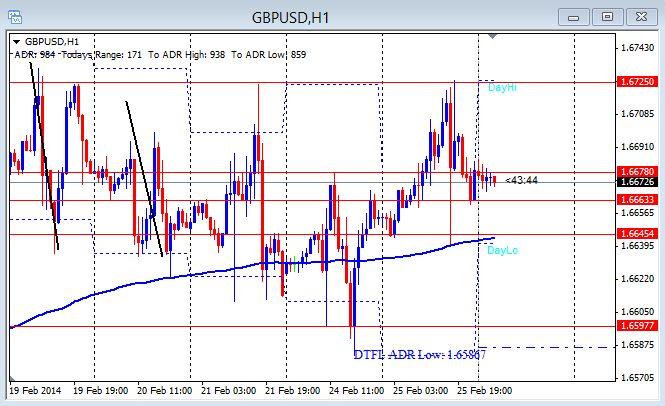The height and width of the screenshot is (406, 665).
Task: Click the 25 Feb 19:00 time label
Action: click(x=484, y=390)
